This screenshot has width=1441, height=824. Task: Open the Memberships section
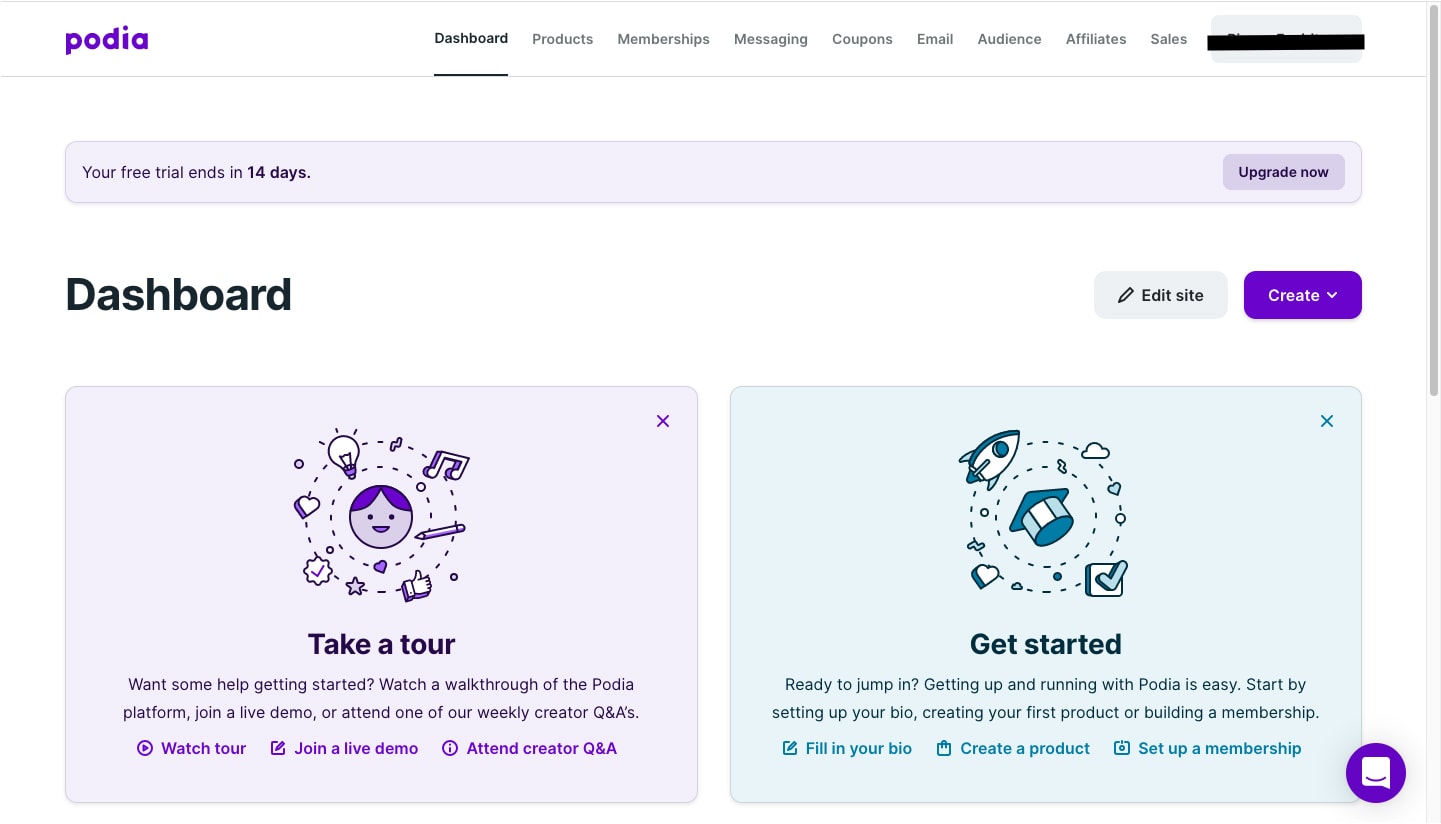click(663, 39)
